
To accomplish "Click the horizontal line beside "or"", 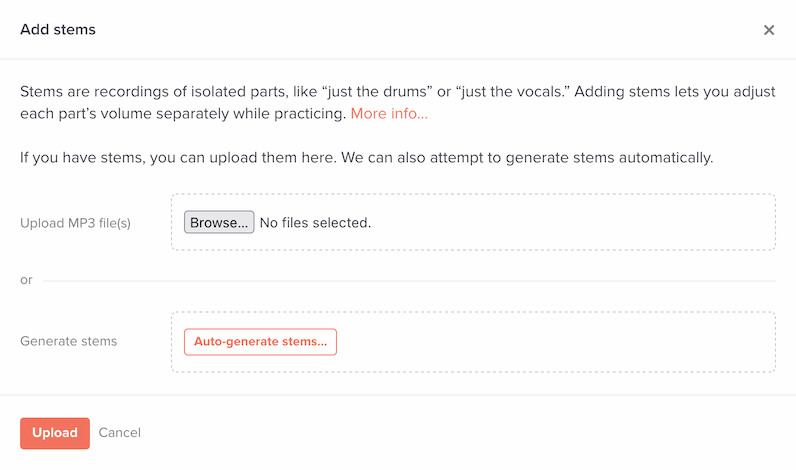I will pyautogui.click(x=400, y=281).
